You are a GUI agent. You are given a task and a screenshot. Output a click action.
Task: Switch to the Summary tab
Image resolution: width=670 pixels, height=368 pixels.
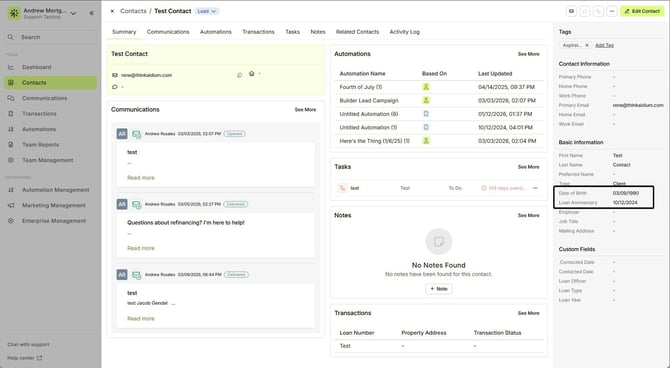pos(124,32)
